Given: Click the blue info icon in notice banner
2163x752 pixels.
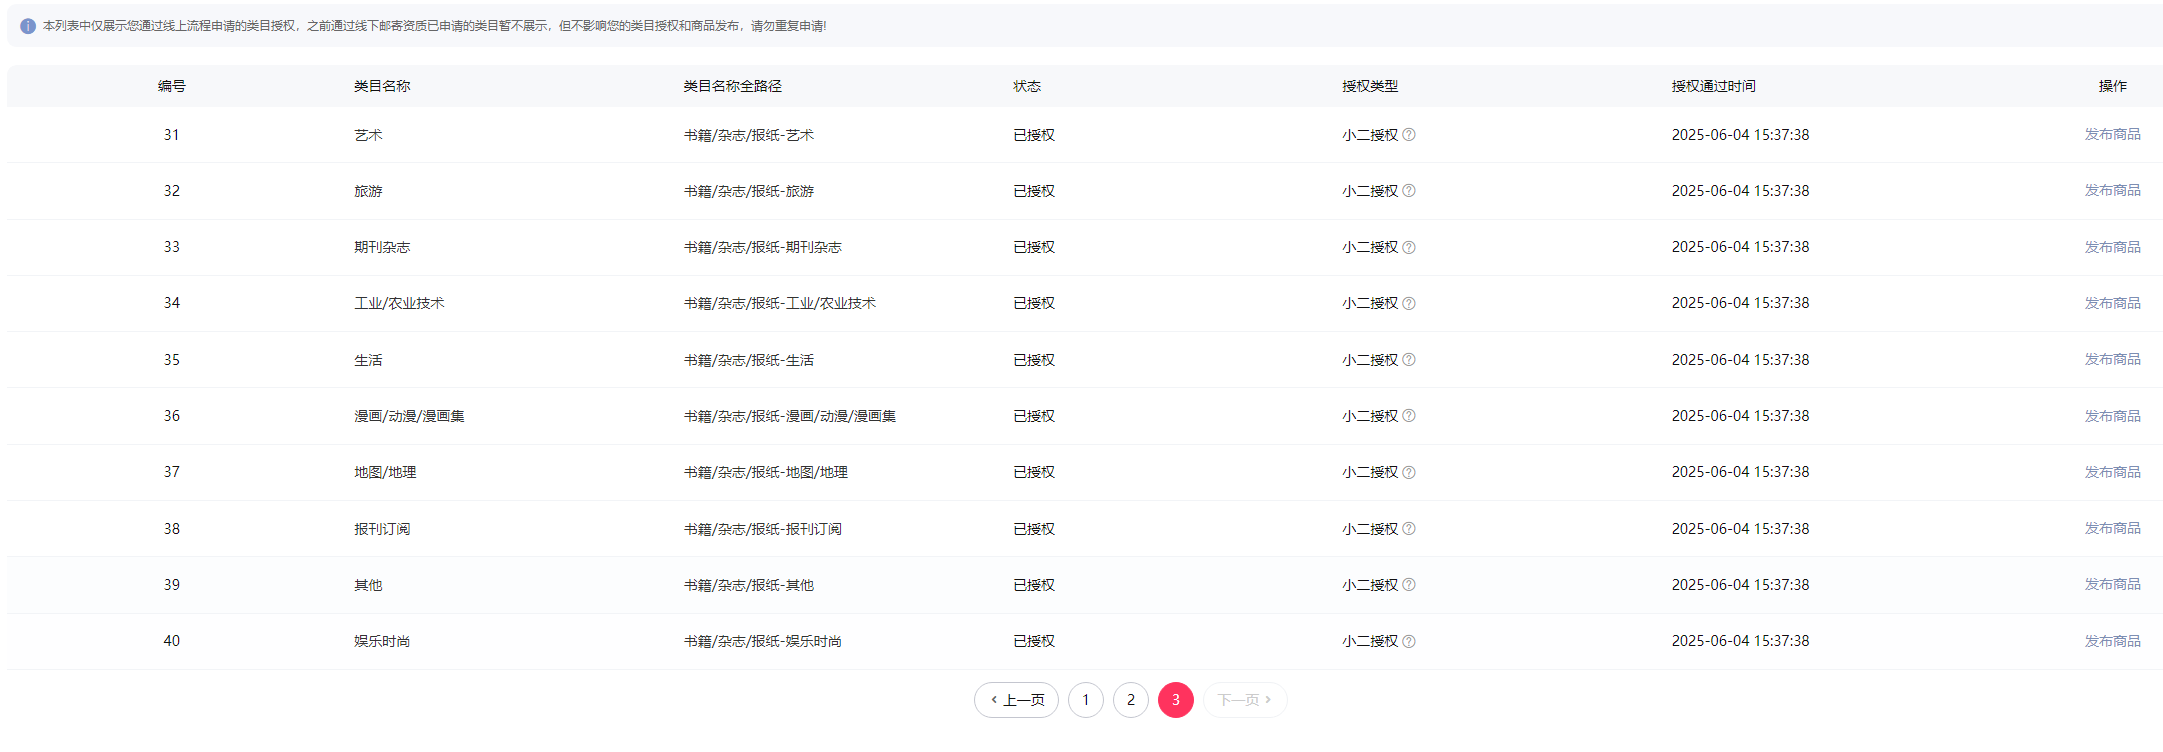Looking at the screenshot, I should (x=28, y=26).
